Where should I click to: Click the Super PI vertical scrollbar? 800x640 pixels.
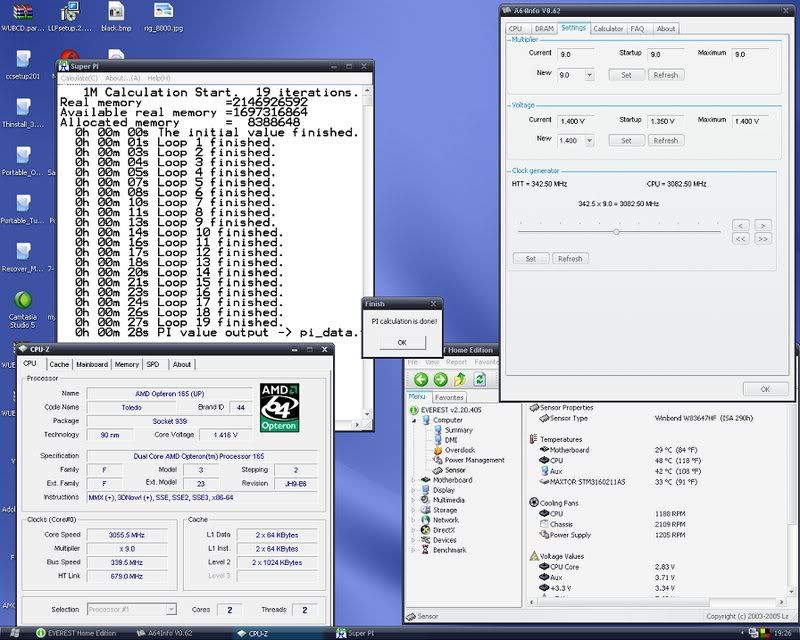pyautogui.click(x=367, y=252)
